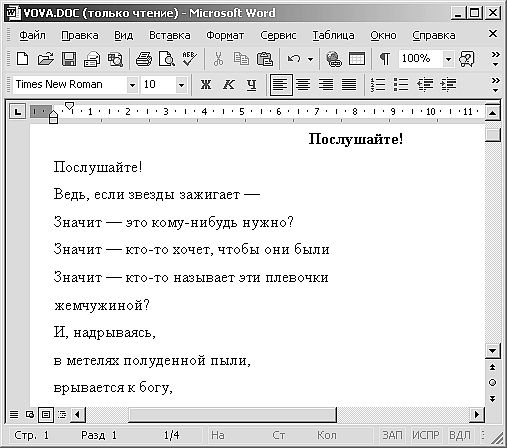Screen dimensions: 507x448
Task: Open Print Preview
Action: pos(166,59)
